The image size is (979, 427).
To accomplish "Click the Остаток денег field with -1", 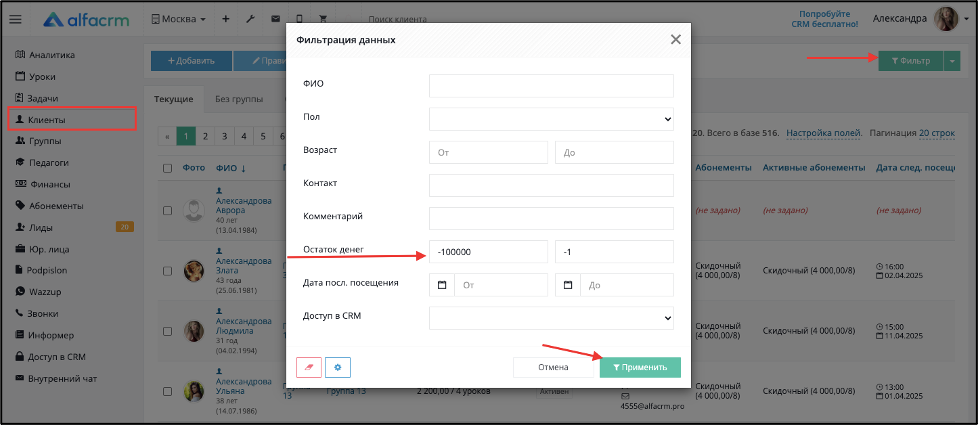I will pyautogui.click(x=614, y=252).
